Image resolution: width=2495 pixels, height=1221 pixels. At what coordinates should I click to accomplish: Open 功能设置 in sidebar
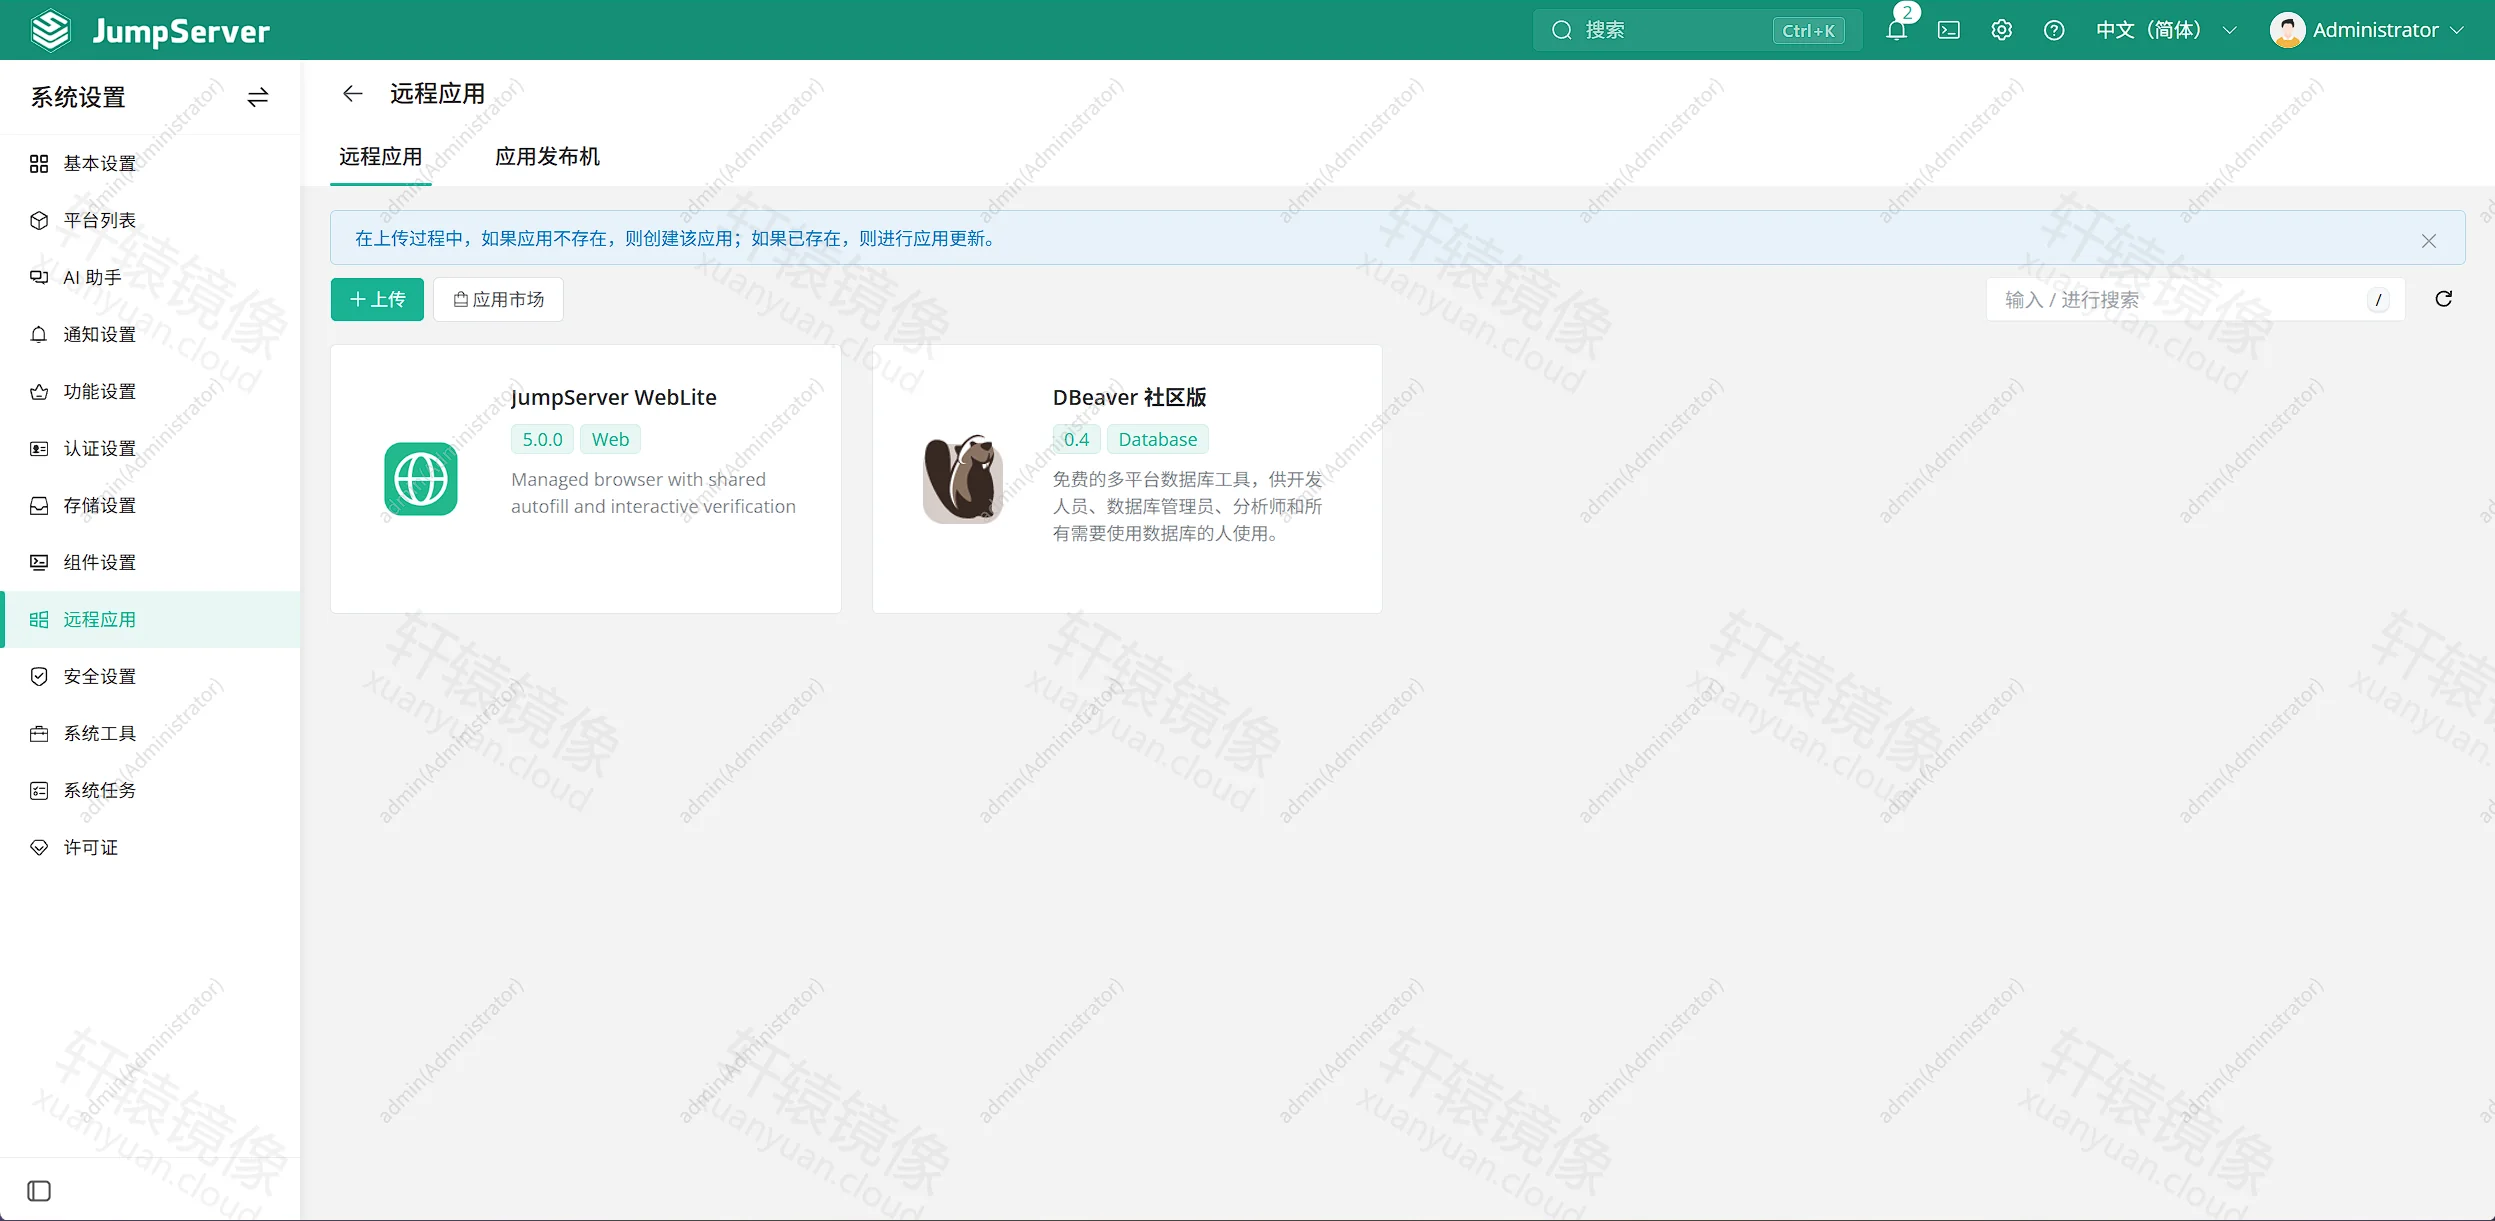[x=150, y=391]
